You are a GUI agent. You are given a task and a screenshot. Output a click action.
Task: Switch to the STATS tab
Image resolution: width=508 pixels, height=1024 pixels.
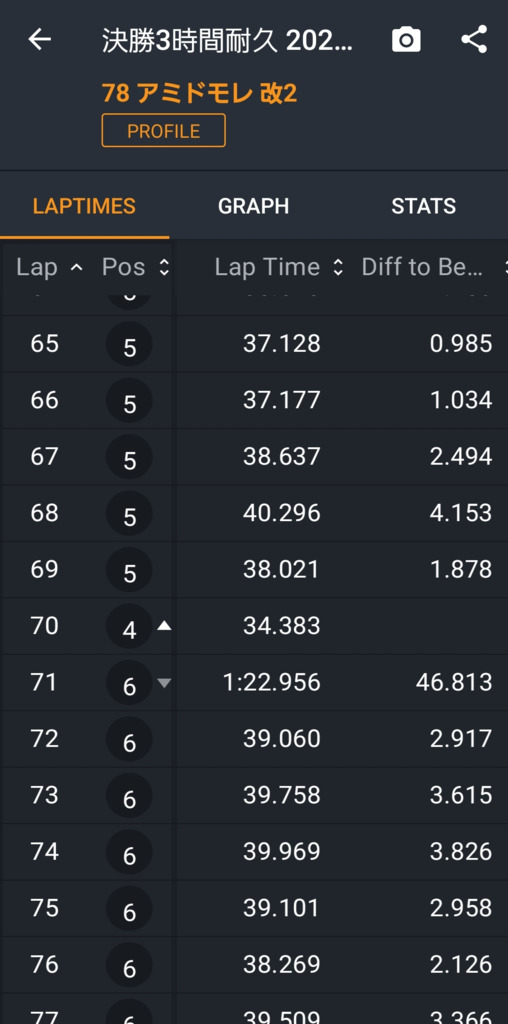pyautogui.click(x=423, y=206)
